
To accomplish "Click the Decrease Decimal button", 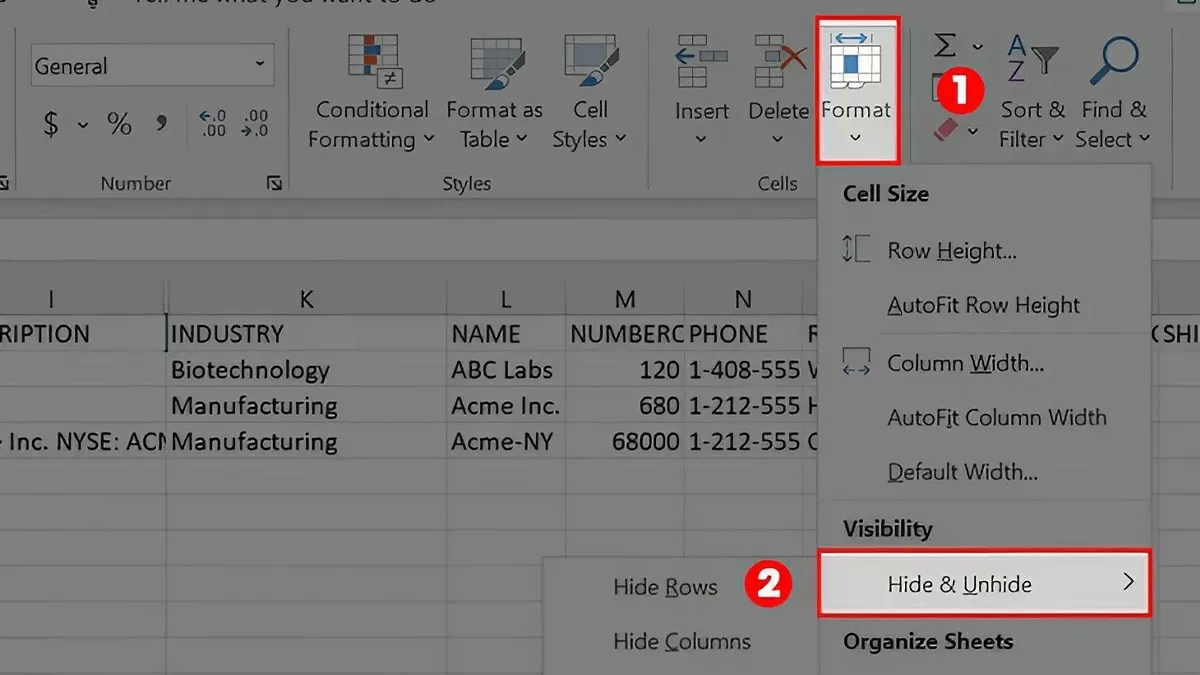I will 255,124.
